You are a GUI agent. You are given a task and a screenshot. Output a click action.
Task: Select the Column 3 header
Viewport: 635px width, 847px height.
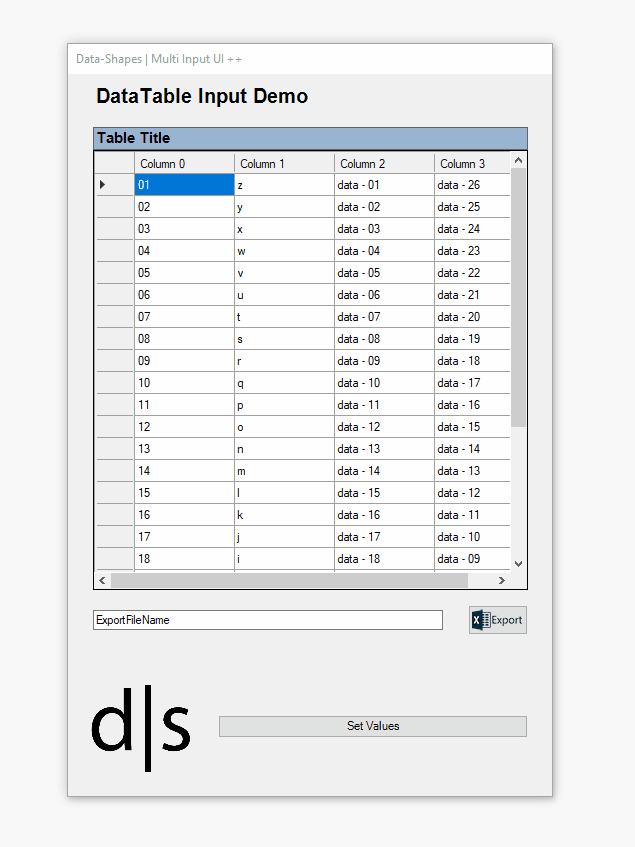471,164
